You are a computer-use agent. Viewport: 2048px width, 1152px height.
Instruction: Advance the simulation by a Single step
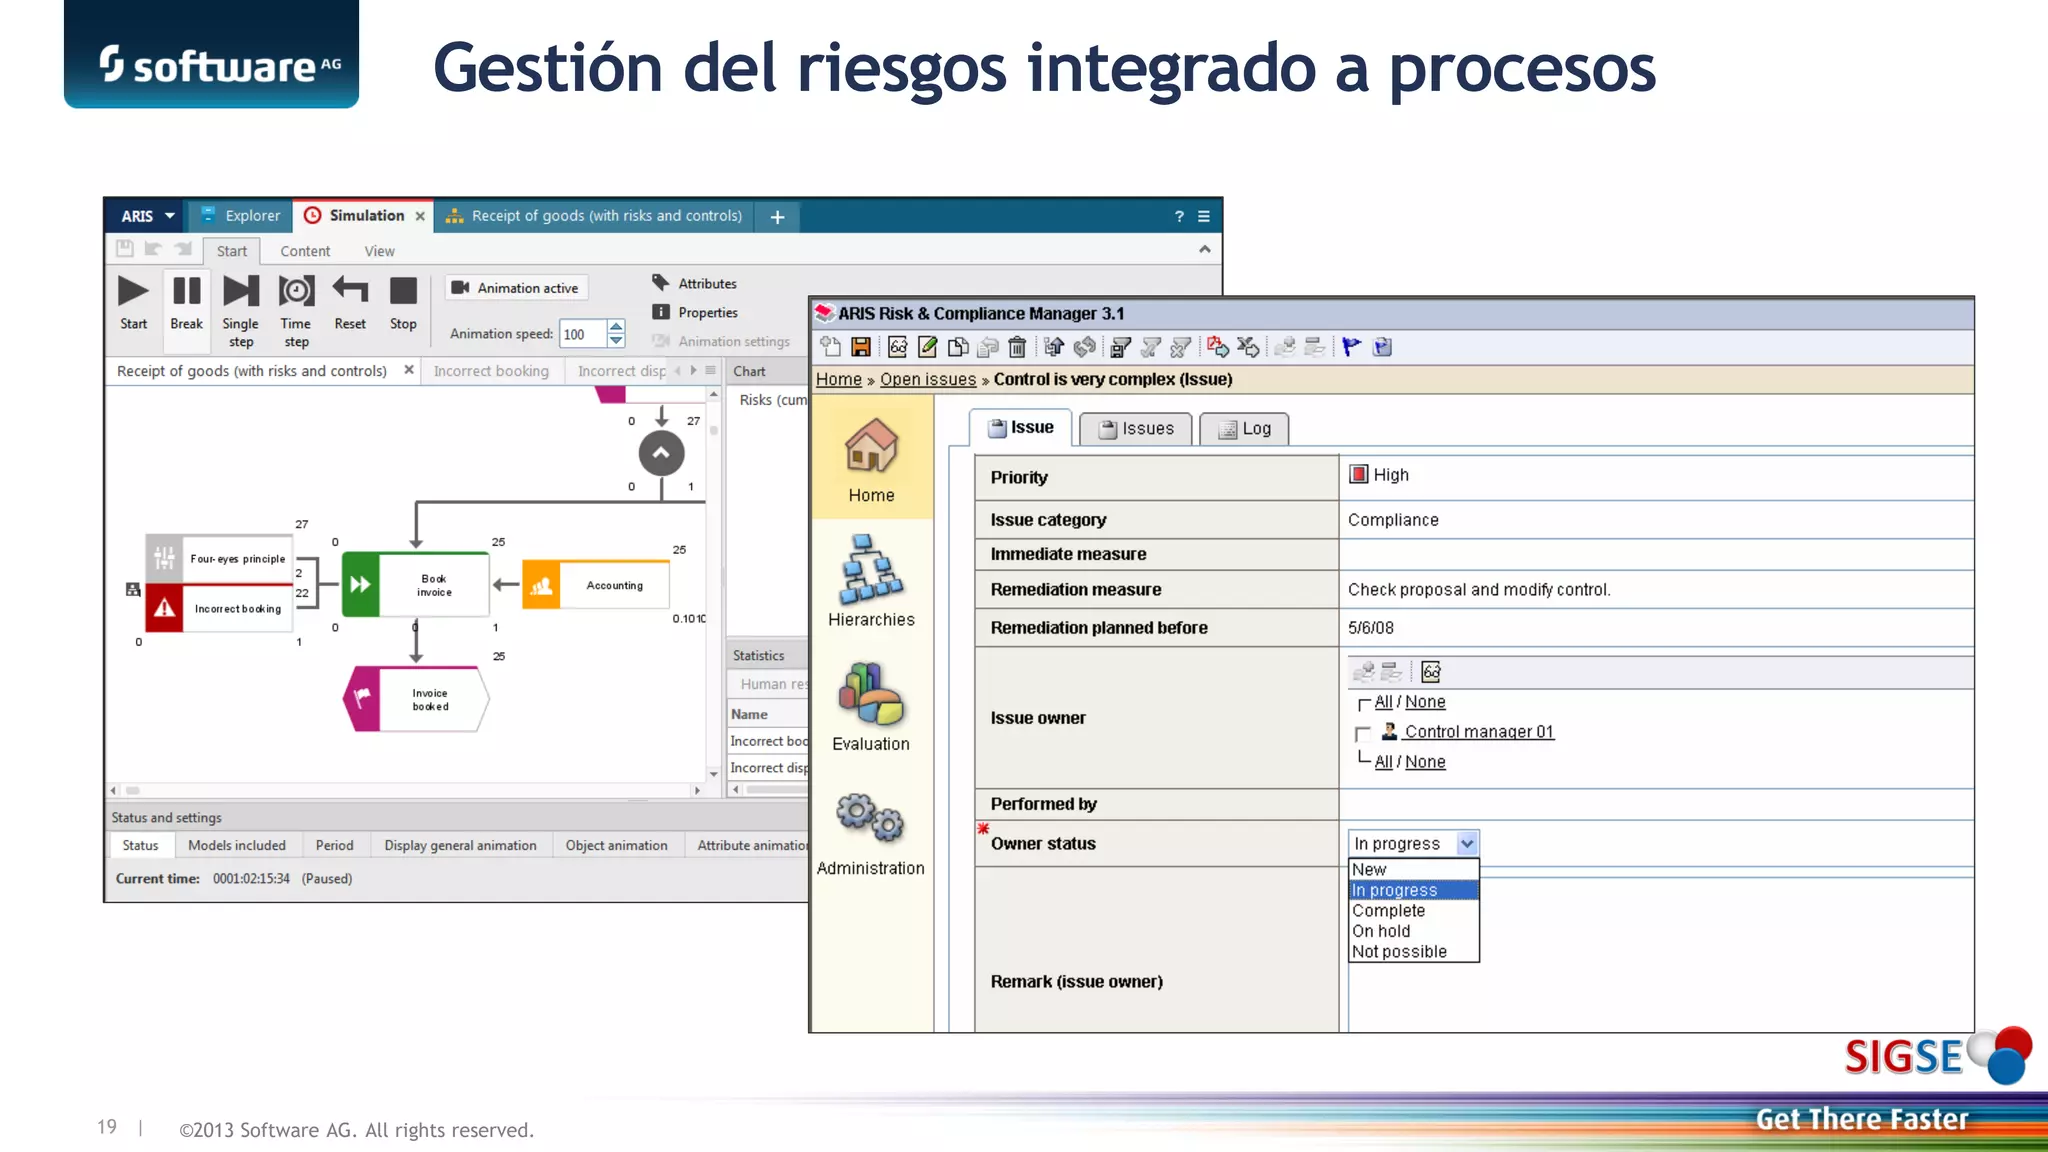[x=240, y=291]
